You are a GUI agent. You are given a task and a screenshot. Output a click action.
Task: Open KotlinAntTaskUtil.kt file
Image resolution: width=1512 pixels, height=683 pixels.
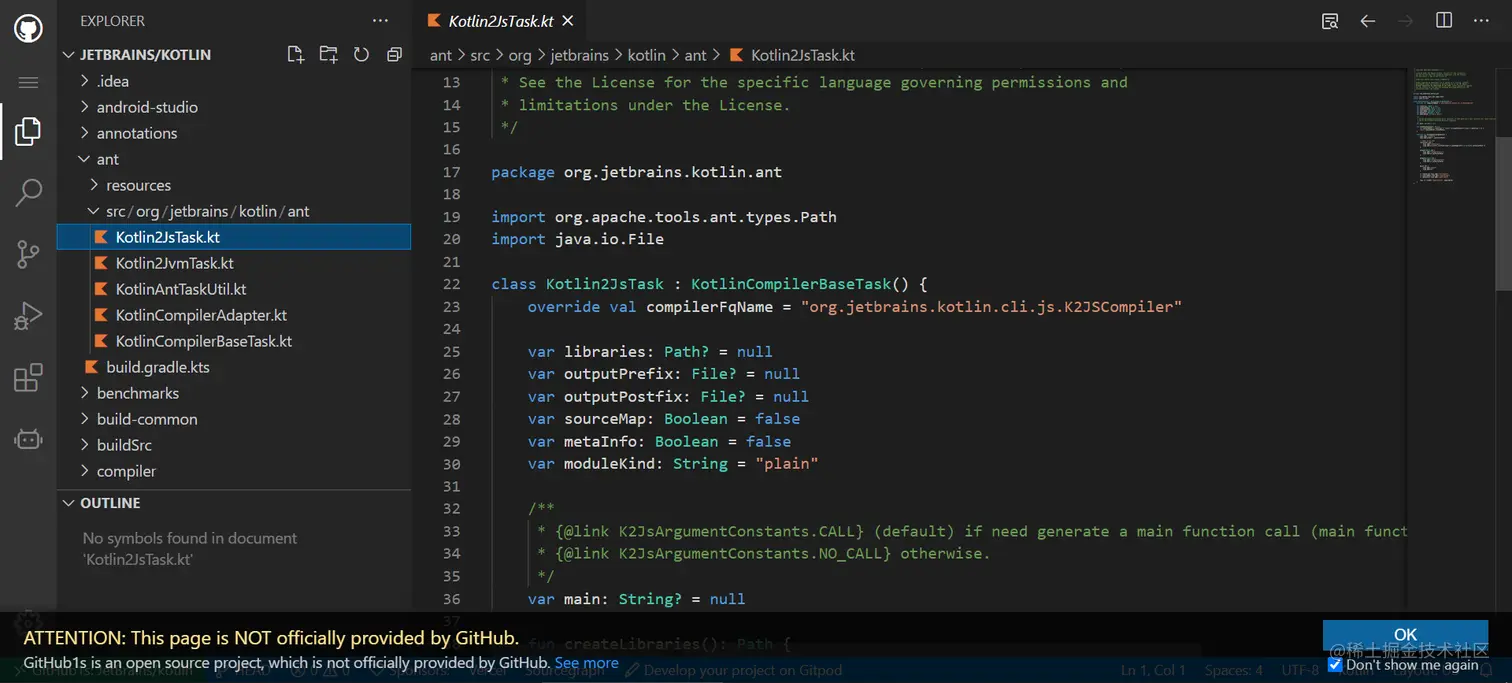[x=180, y=289]
